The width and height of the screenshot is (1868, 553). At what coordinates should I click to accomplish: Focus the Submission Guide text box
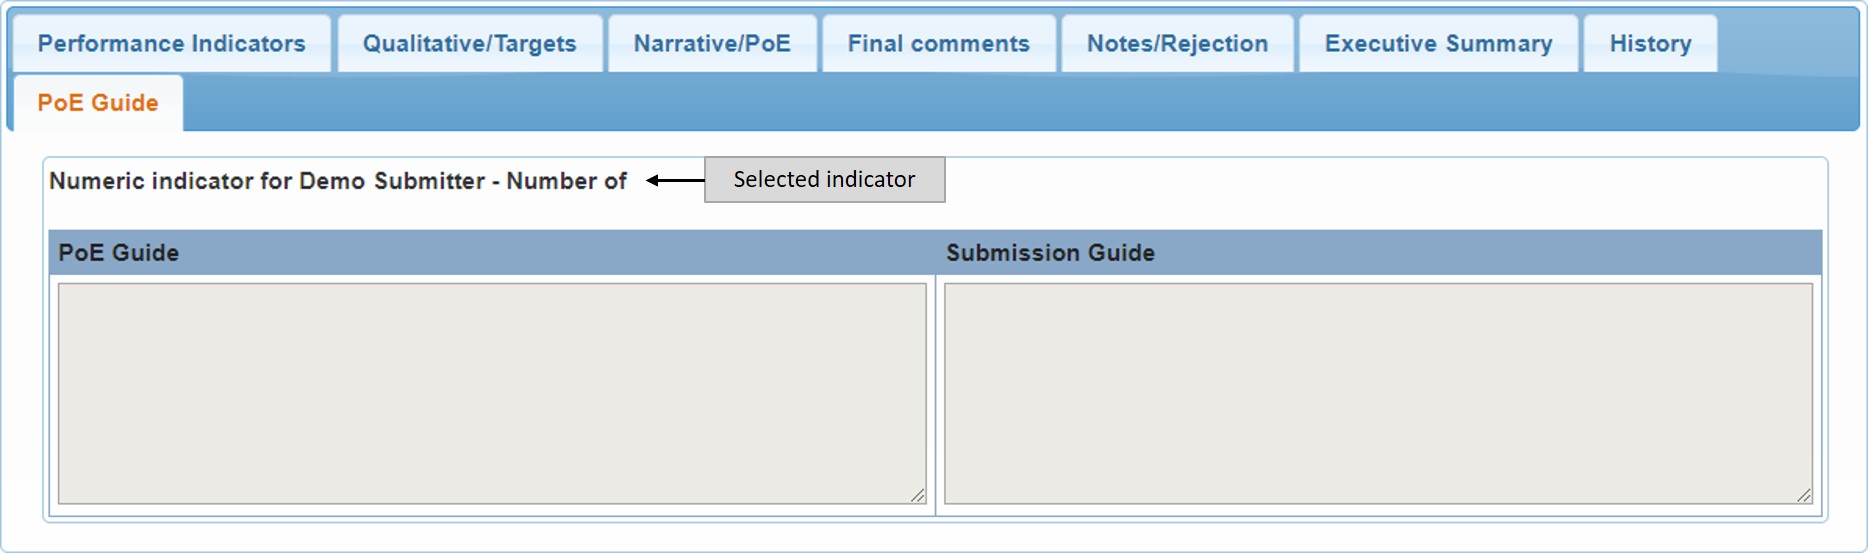pos(1377,393)
